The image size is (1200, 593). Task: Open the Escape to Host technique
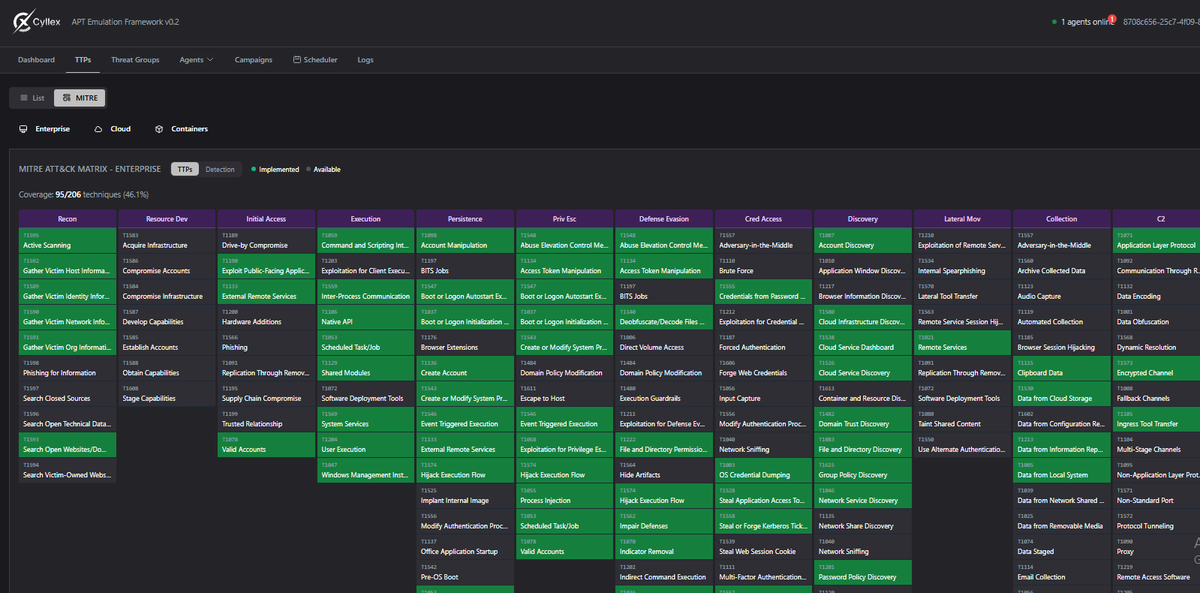pyautogui.click(x=564, y=394)
